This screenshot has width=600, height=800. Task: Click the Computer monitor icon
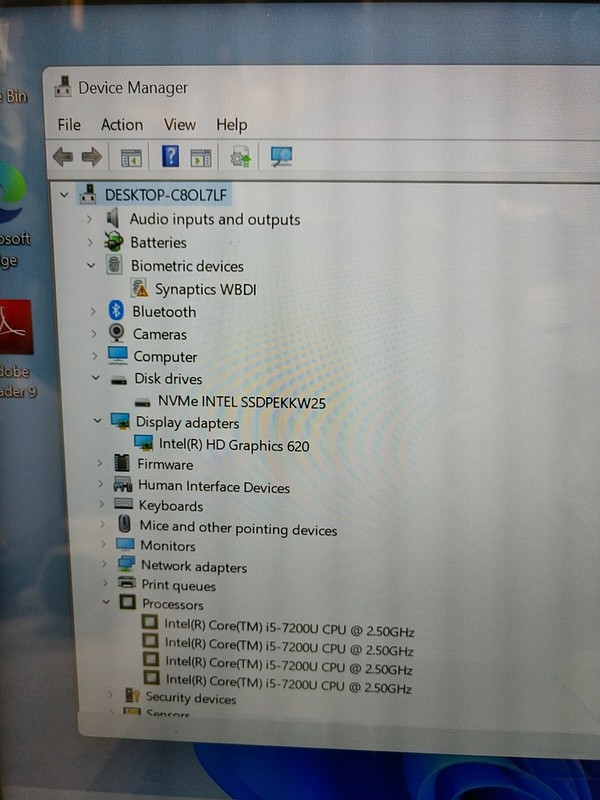[x=118, y=355]
